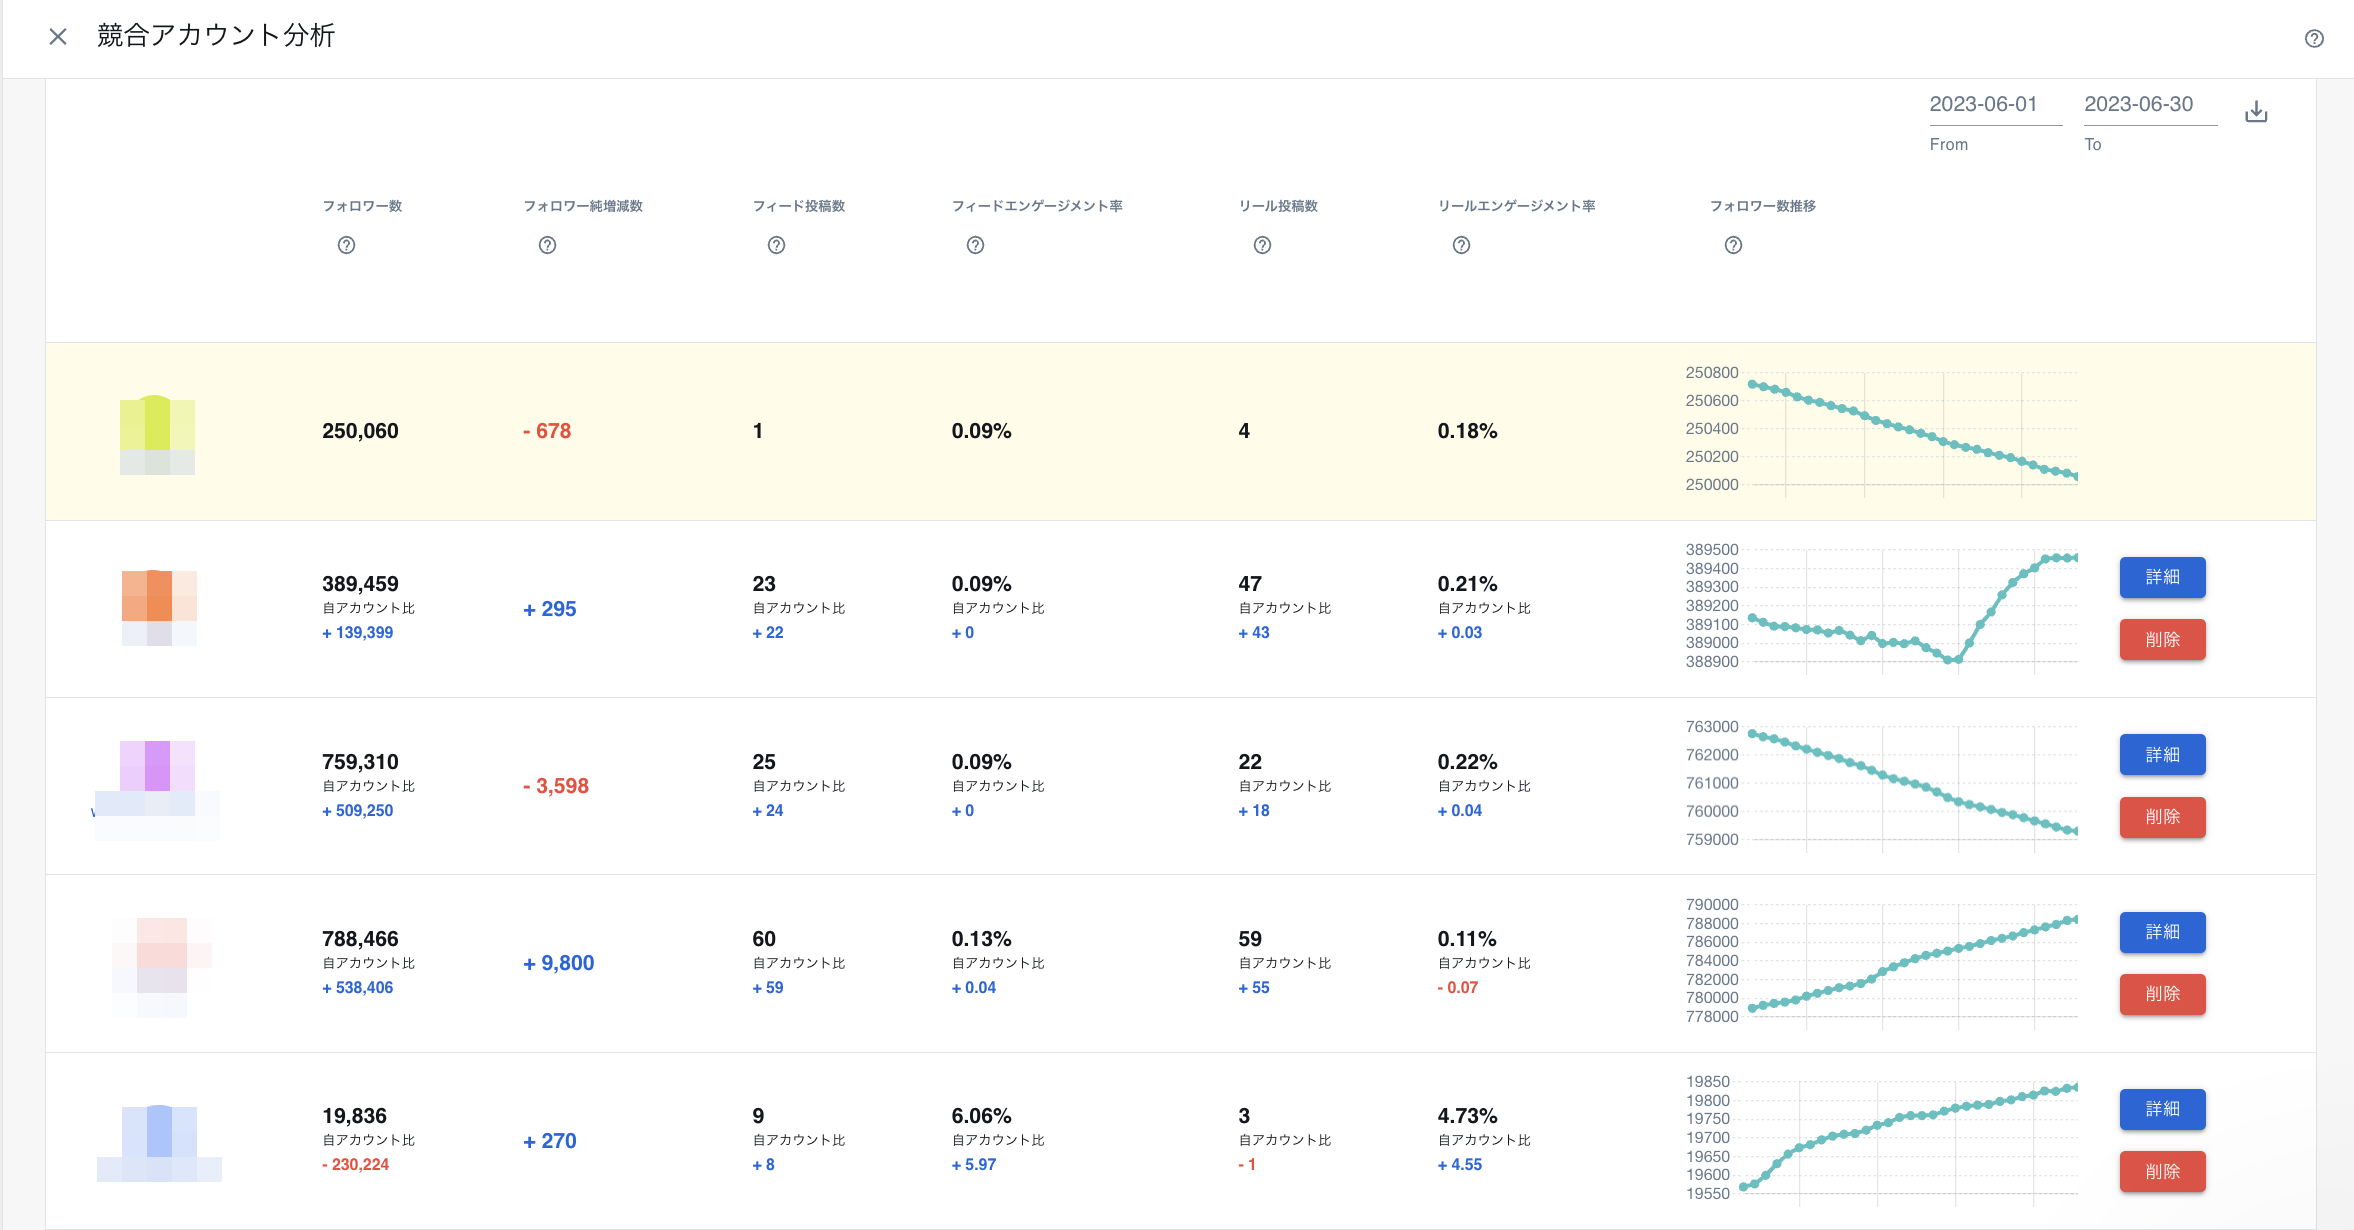The image size is (2354, 1230).
Task: Click help icon under リール投稿数 column
Action: 1262,245
